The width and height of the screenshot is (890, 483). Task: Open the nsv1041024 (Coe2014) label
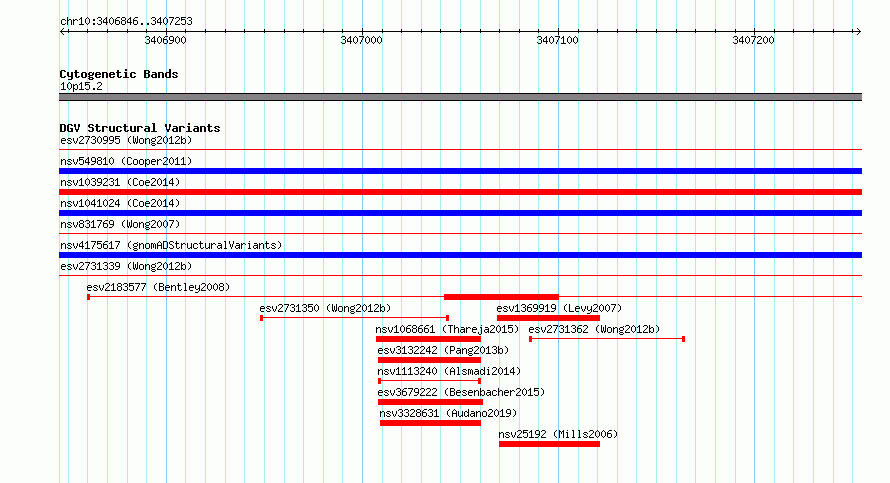coord(120,203)
